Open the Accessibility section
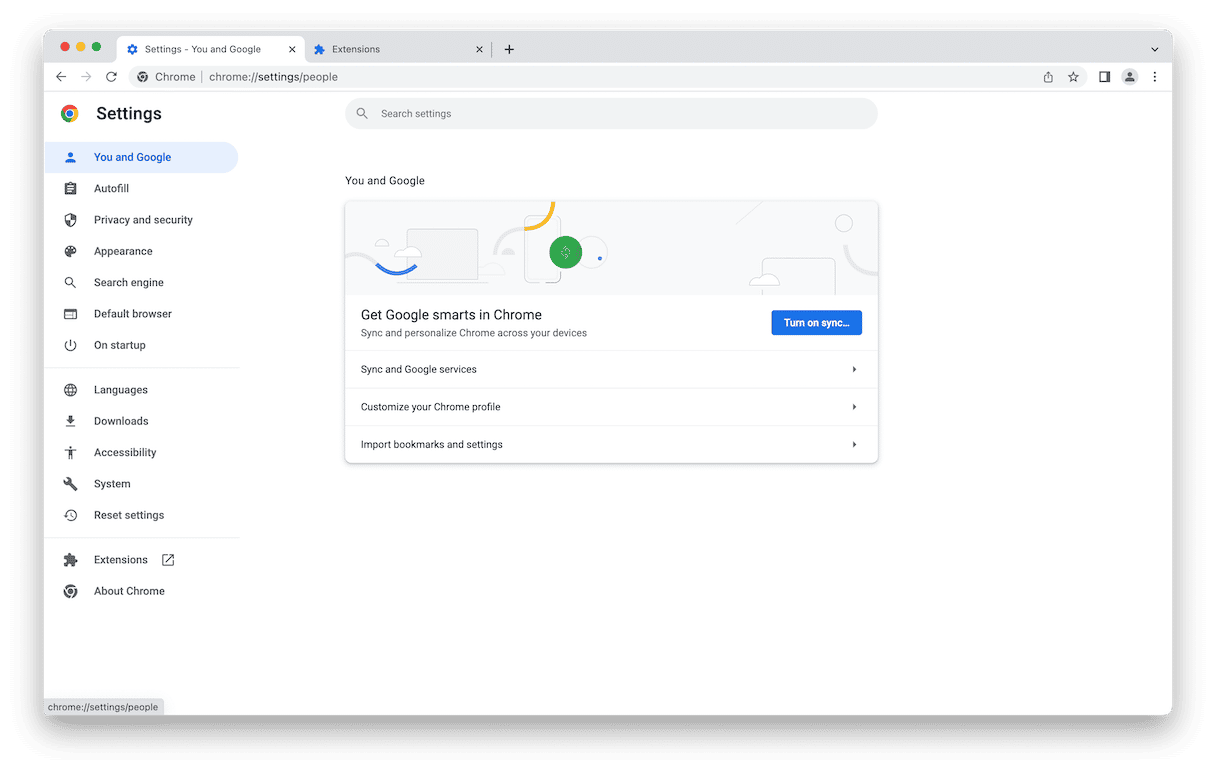 [141, 453]
